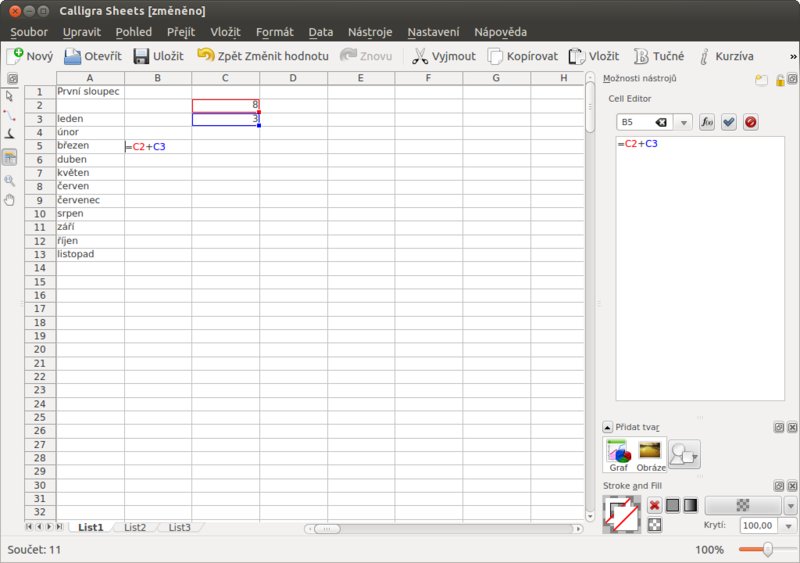Switch to the List3 sheet tab

coord(179,527)
